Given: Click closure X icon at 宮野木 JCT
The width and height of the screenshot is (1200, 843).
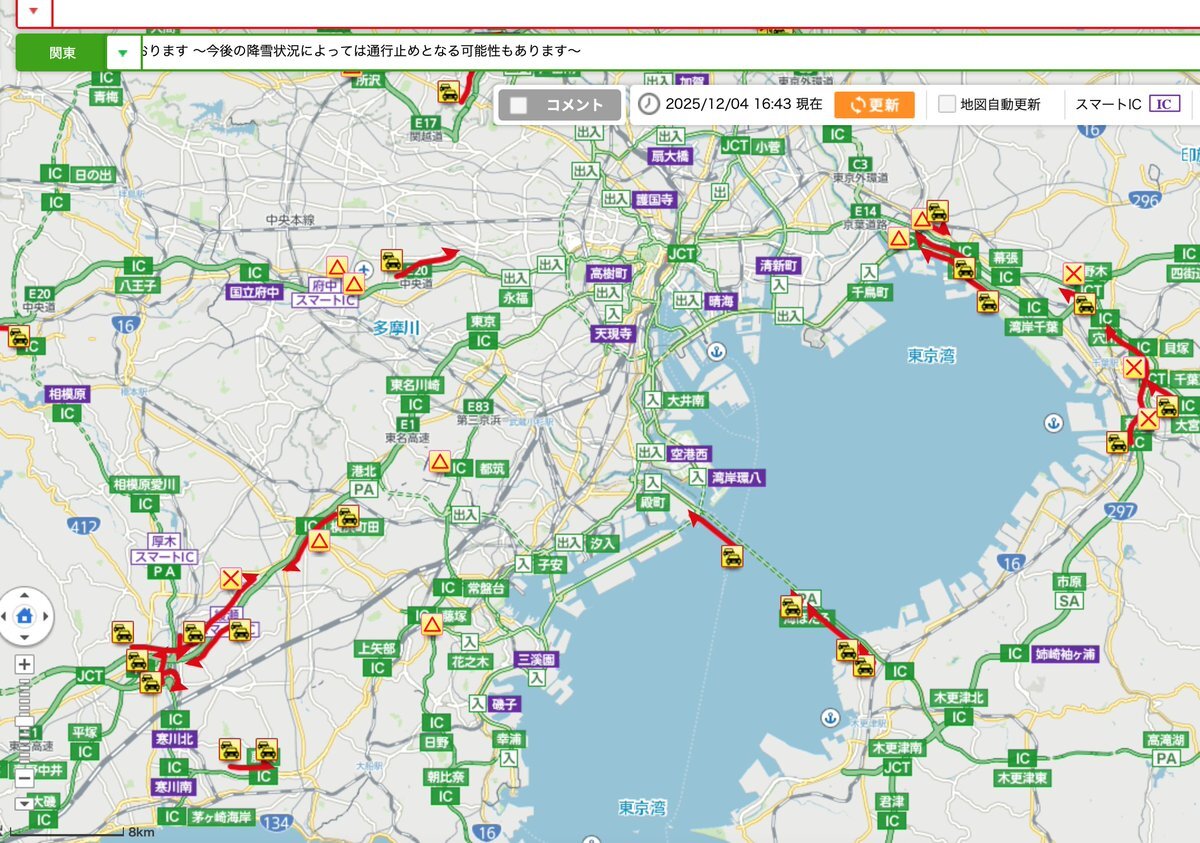Looking at the screenshot, I should [x=1073, y=273].
